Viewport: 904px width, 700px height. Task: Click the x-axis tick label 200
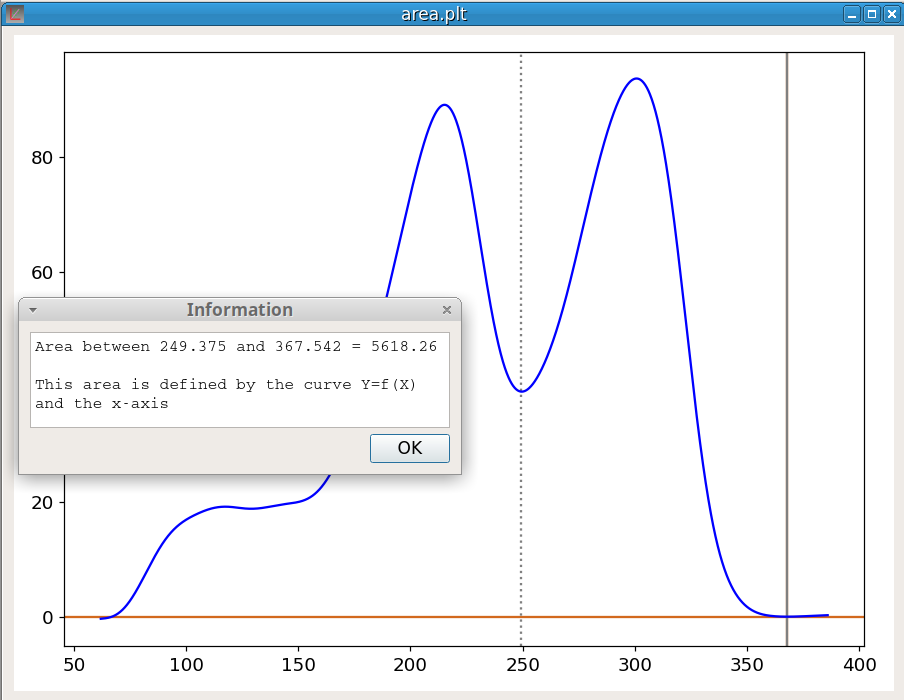click(410, 665)
